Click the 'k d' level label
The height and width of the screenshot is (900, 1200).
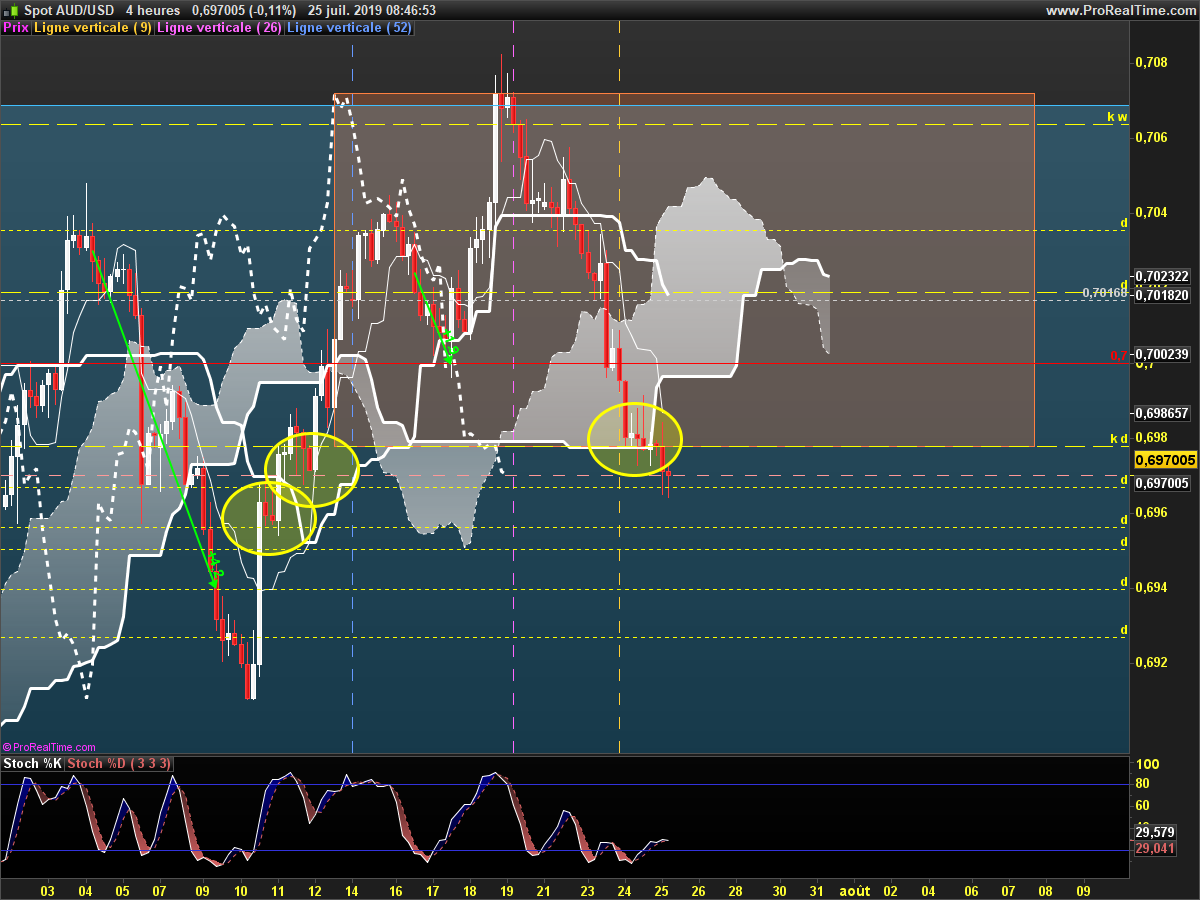(x=1119, y=439)
